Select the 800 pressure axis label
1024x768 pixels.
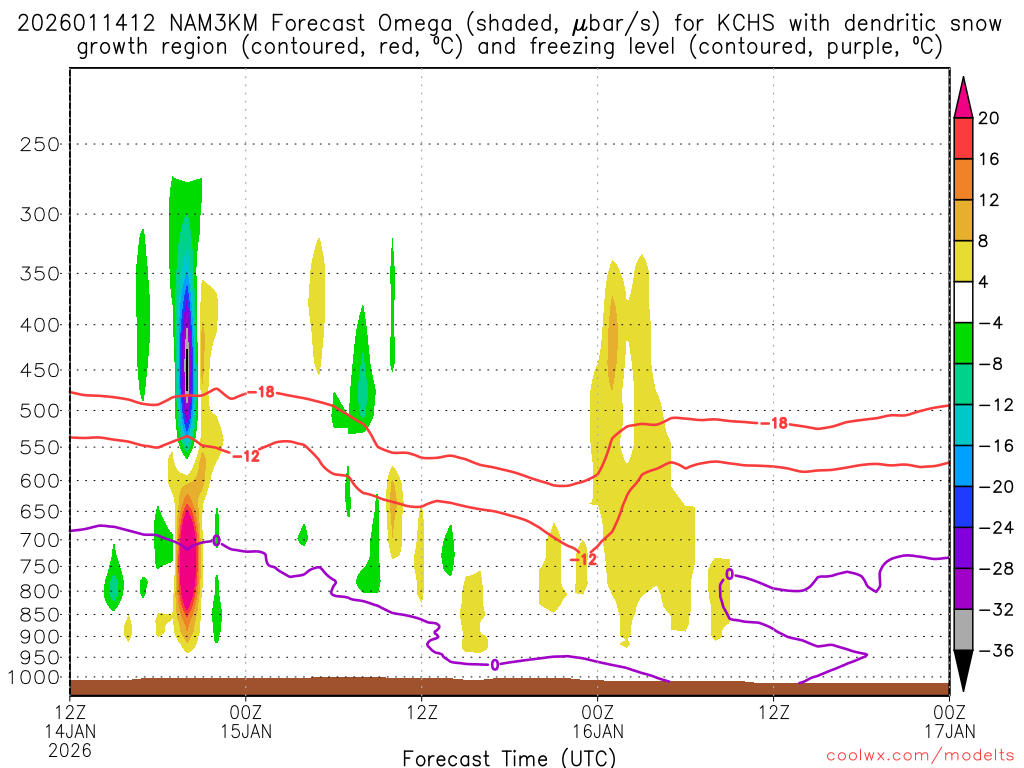[x=40, y=592]
